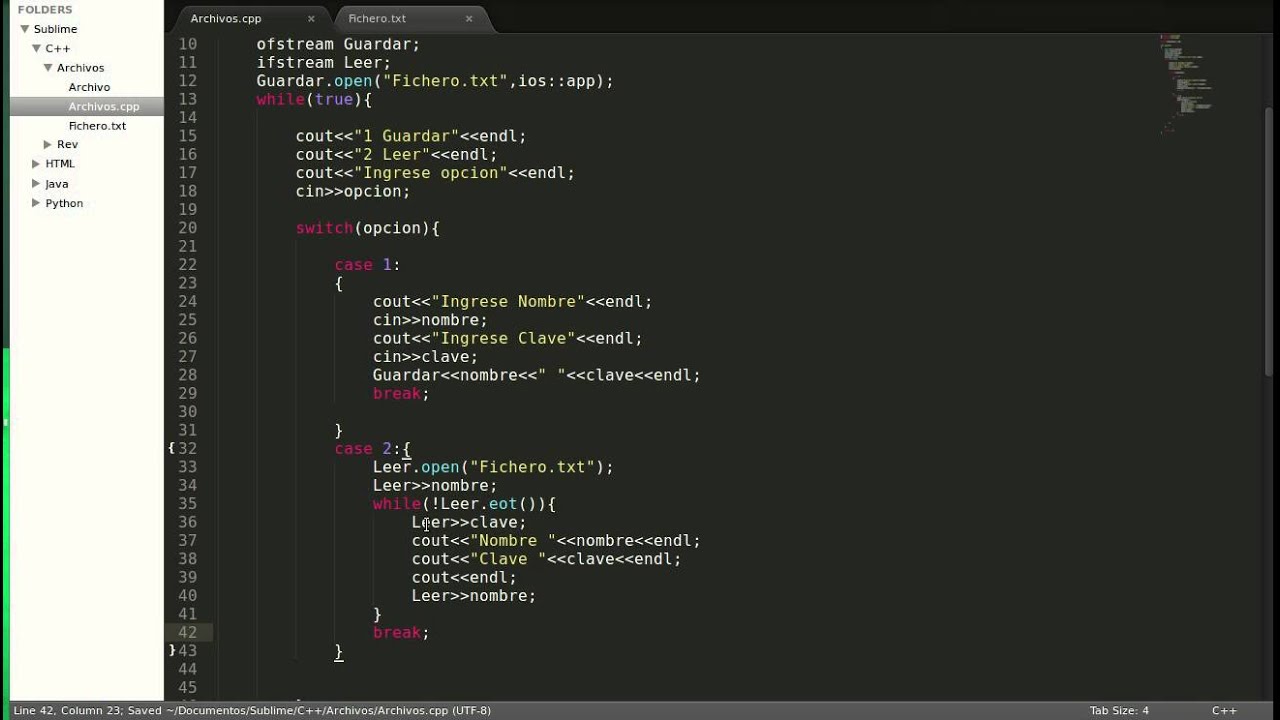The image size is (1280, 720).
Task: Place cursor on switch(opcion) line
Action: (368, 228)
